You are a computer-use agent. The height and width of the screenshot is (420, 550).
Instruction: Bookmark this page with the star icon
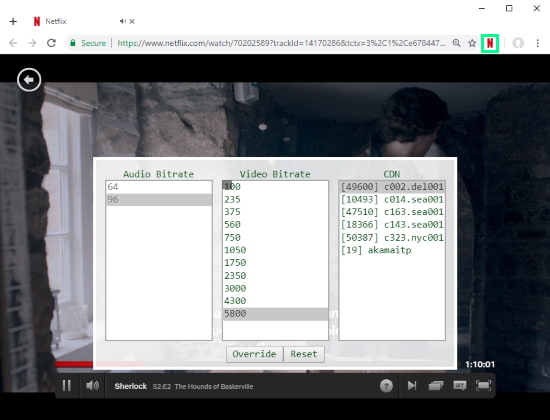pos(472,43)
